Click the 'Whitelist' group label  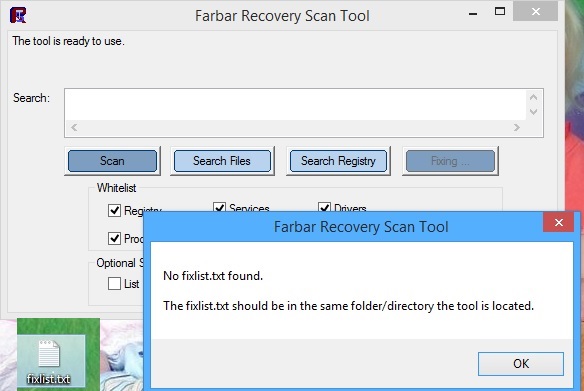pos(117,188)
